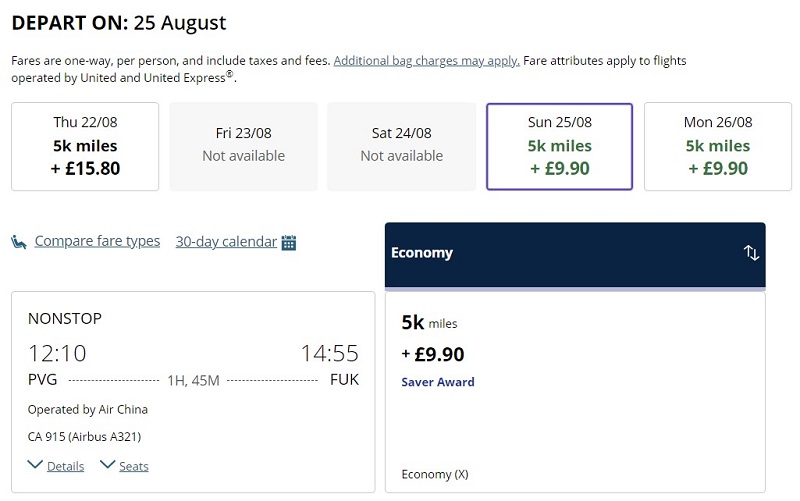Viewport: 800px width, 501px height.
Task: Click the seat icon beside Compare fare types
Action: (19, 242)
